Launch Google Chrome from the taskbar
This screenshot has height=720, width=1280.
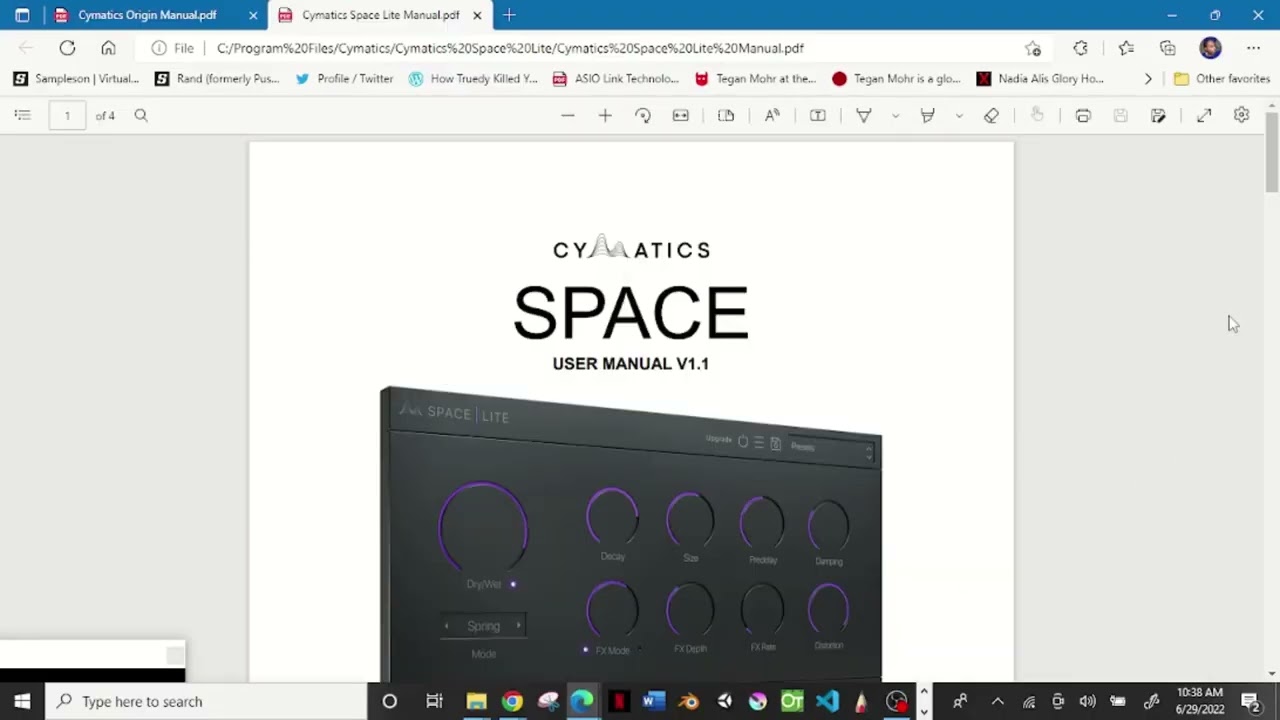click(x=512, y=701)
